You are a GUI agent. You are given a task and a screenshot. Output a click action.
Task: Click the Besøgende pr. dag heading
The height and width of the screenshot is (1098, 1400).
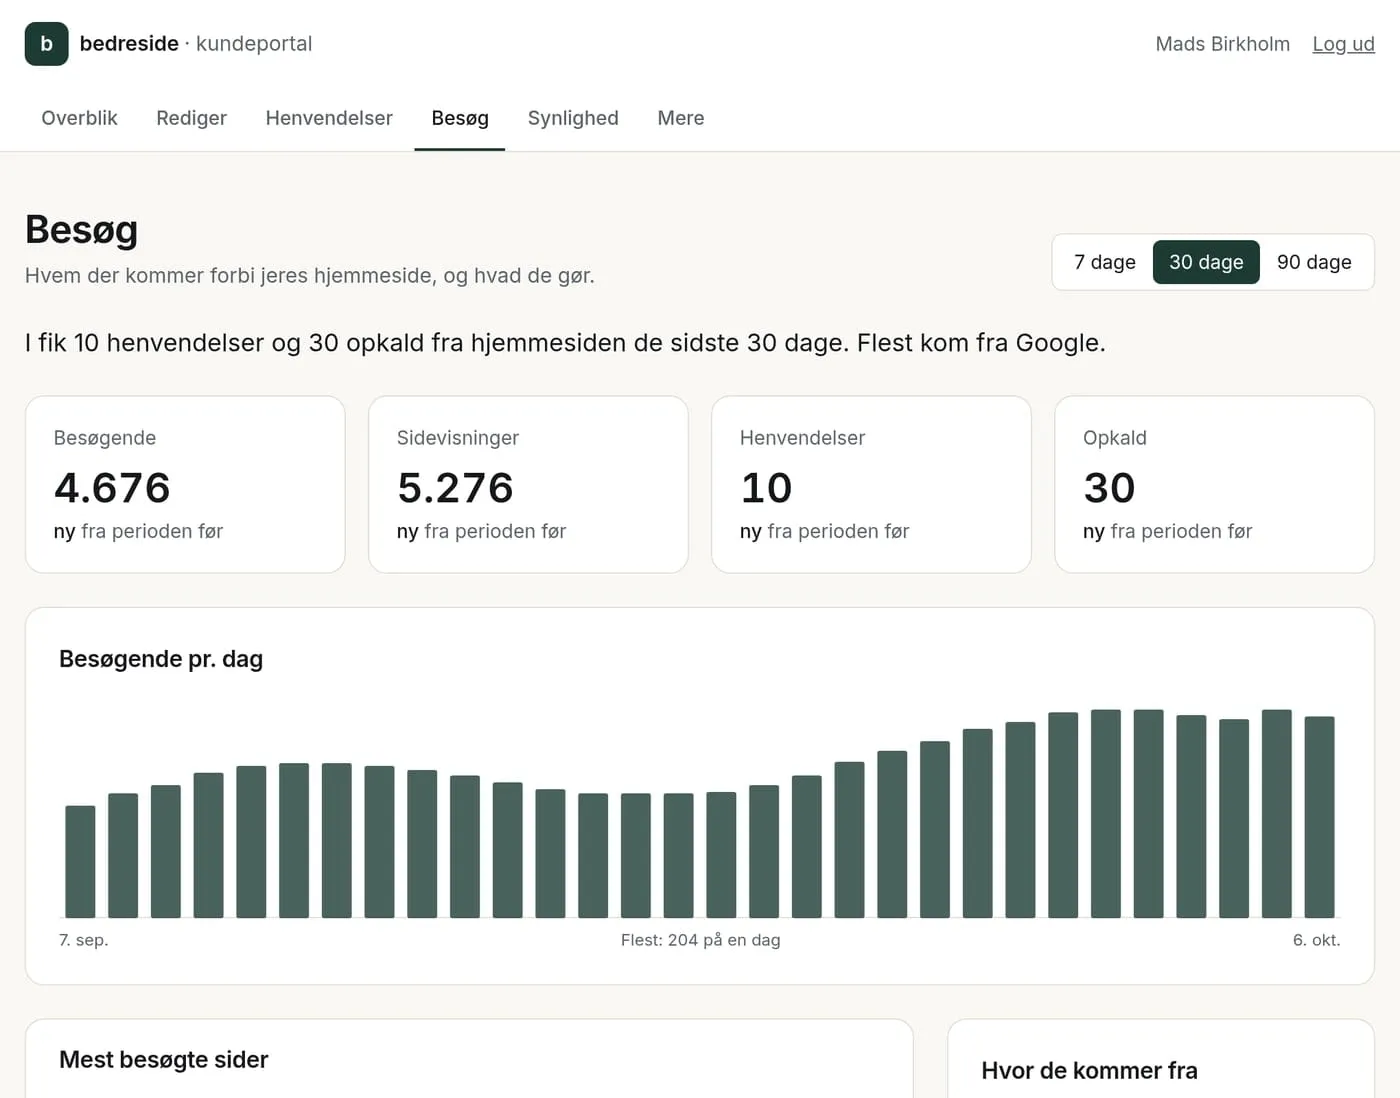click(161, 659)
